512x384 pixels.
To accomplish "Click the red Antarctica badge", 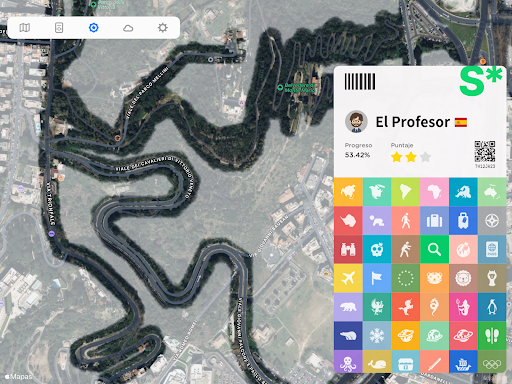I will pos(348,221).
